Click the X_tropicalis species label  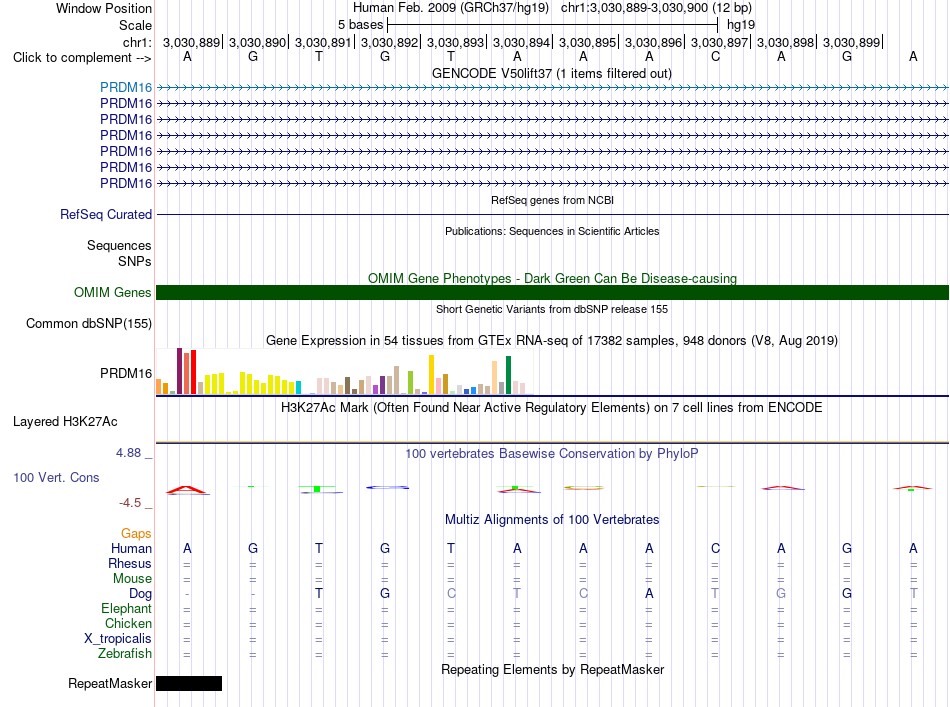(x=118, y=639)
